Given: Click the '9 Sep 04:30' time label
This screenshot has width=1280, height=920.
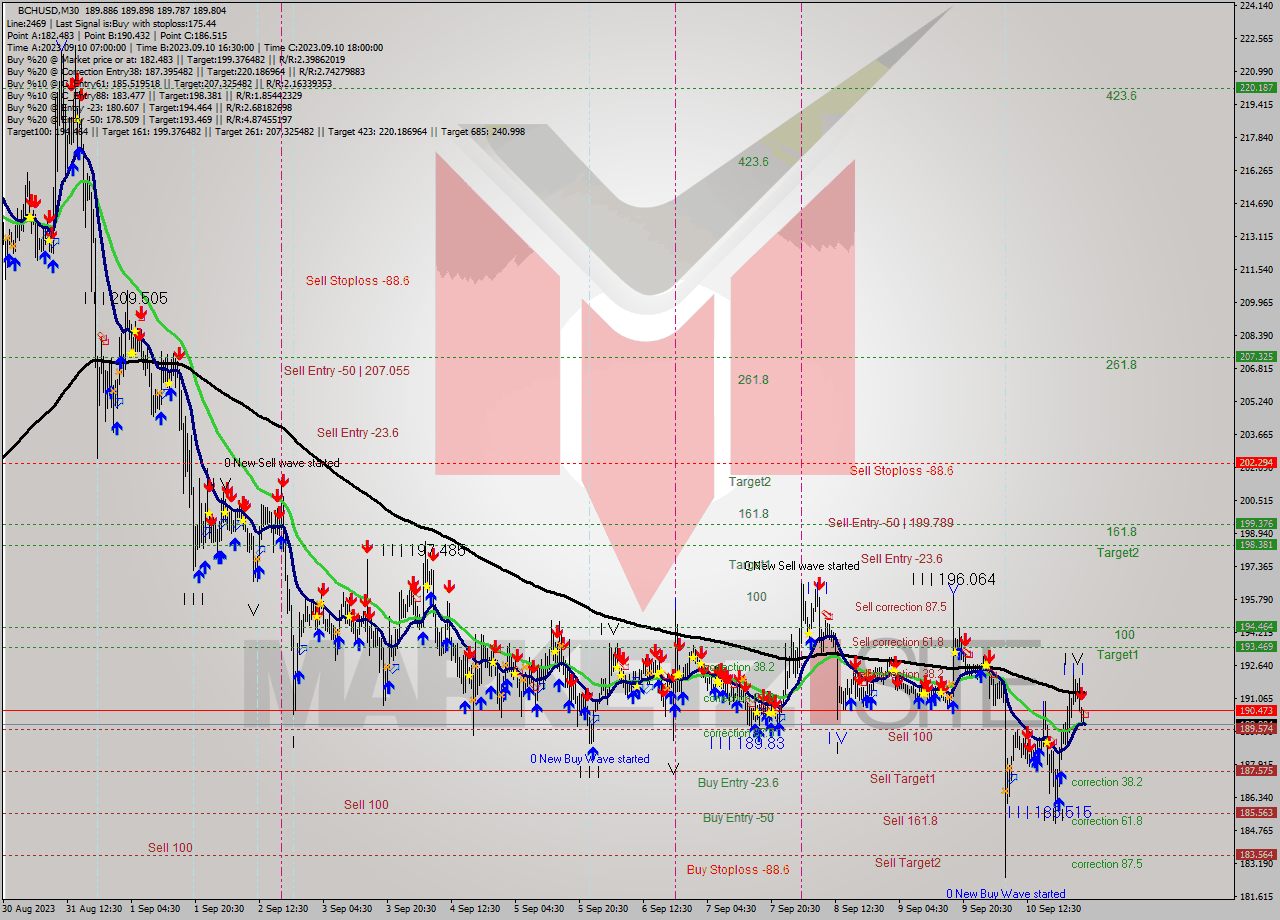Looking at the screenshot, I should (923, 909).
